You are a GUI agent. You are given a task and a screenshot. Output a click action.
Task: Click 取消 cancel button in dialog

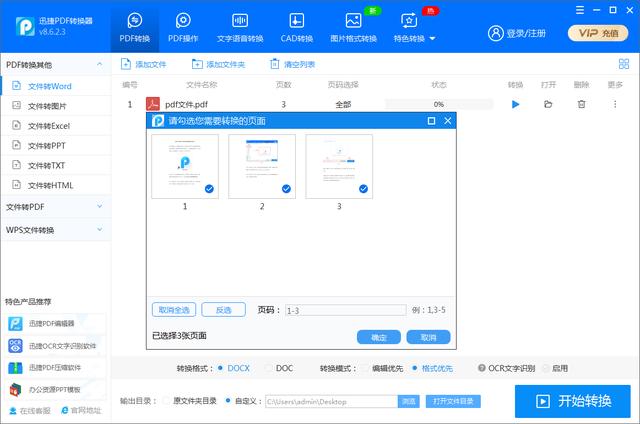[429, 337]
